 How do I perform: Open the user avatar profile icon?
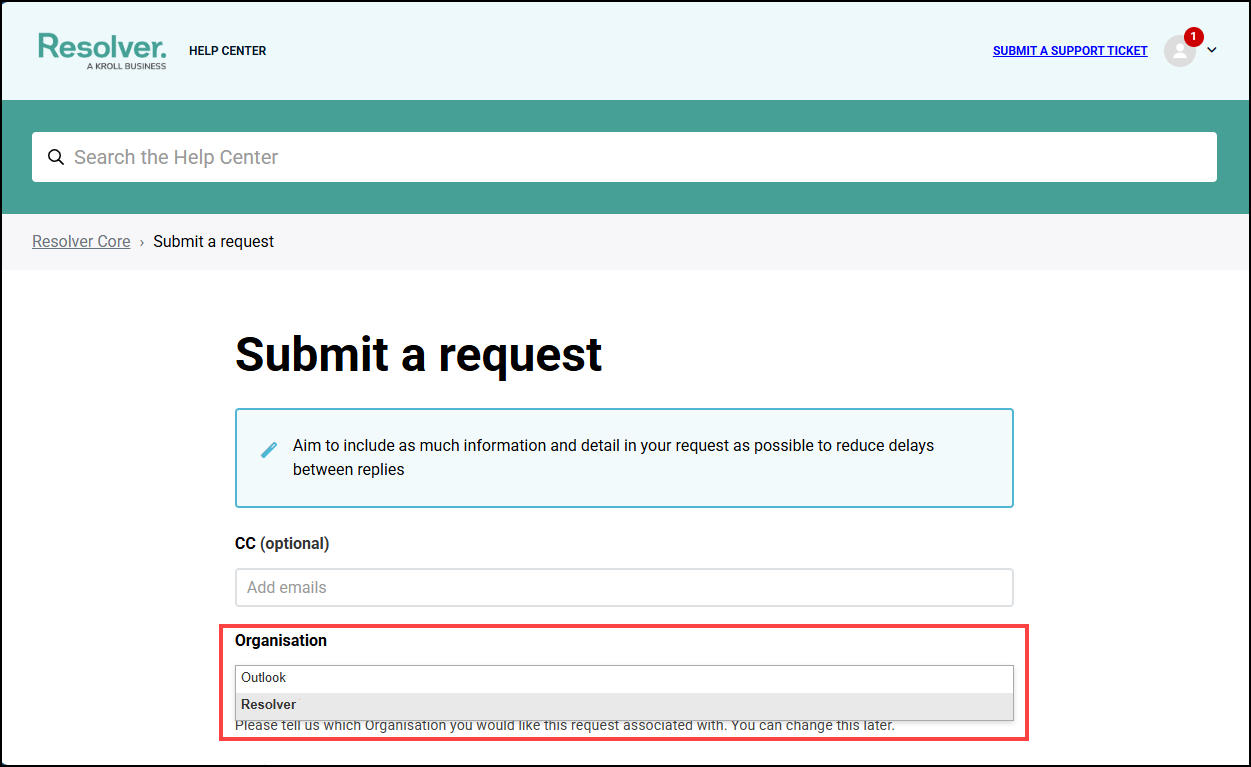pyautogui.click(x=1180, y=51)
